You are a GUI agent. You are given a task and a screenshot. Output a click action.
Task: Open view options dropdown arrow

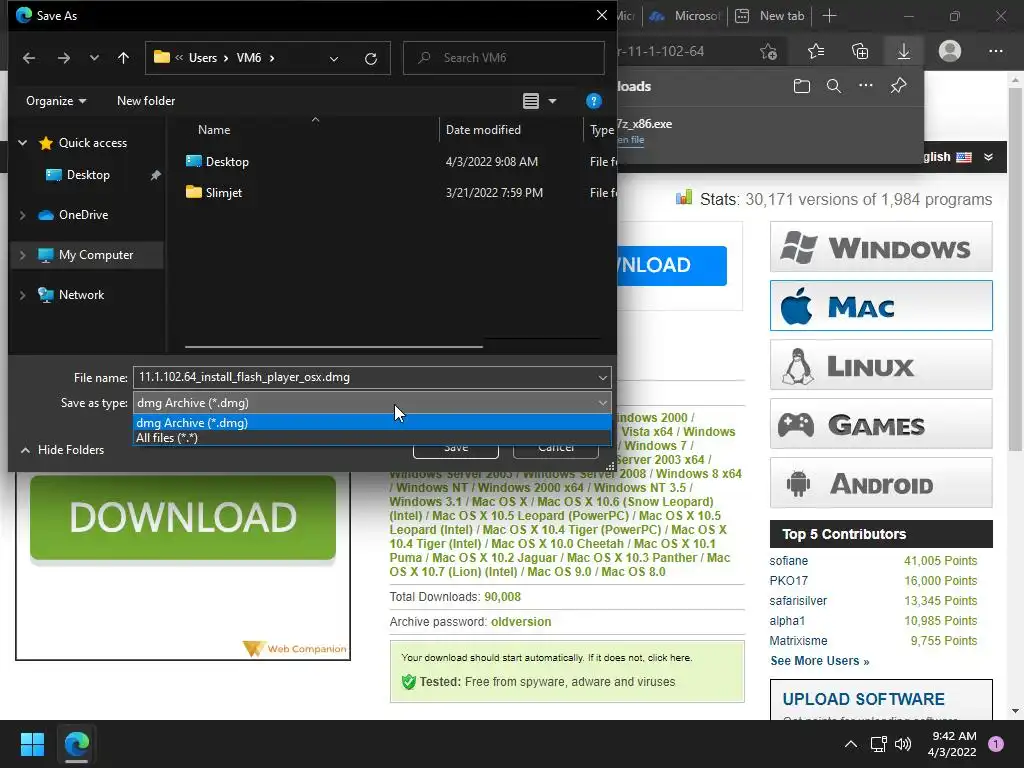[552, 101]
